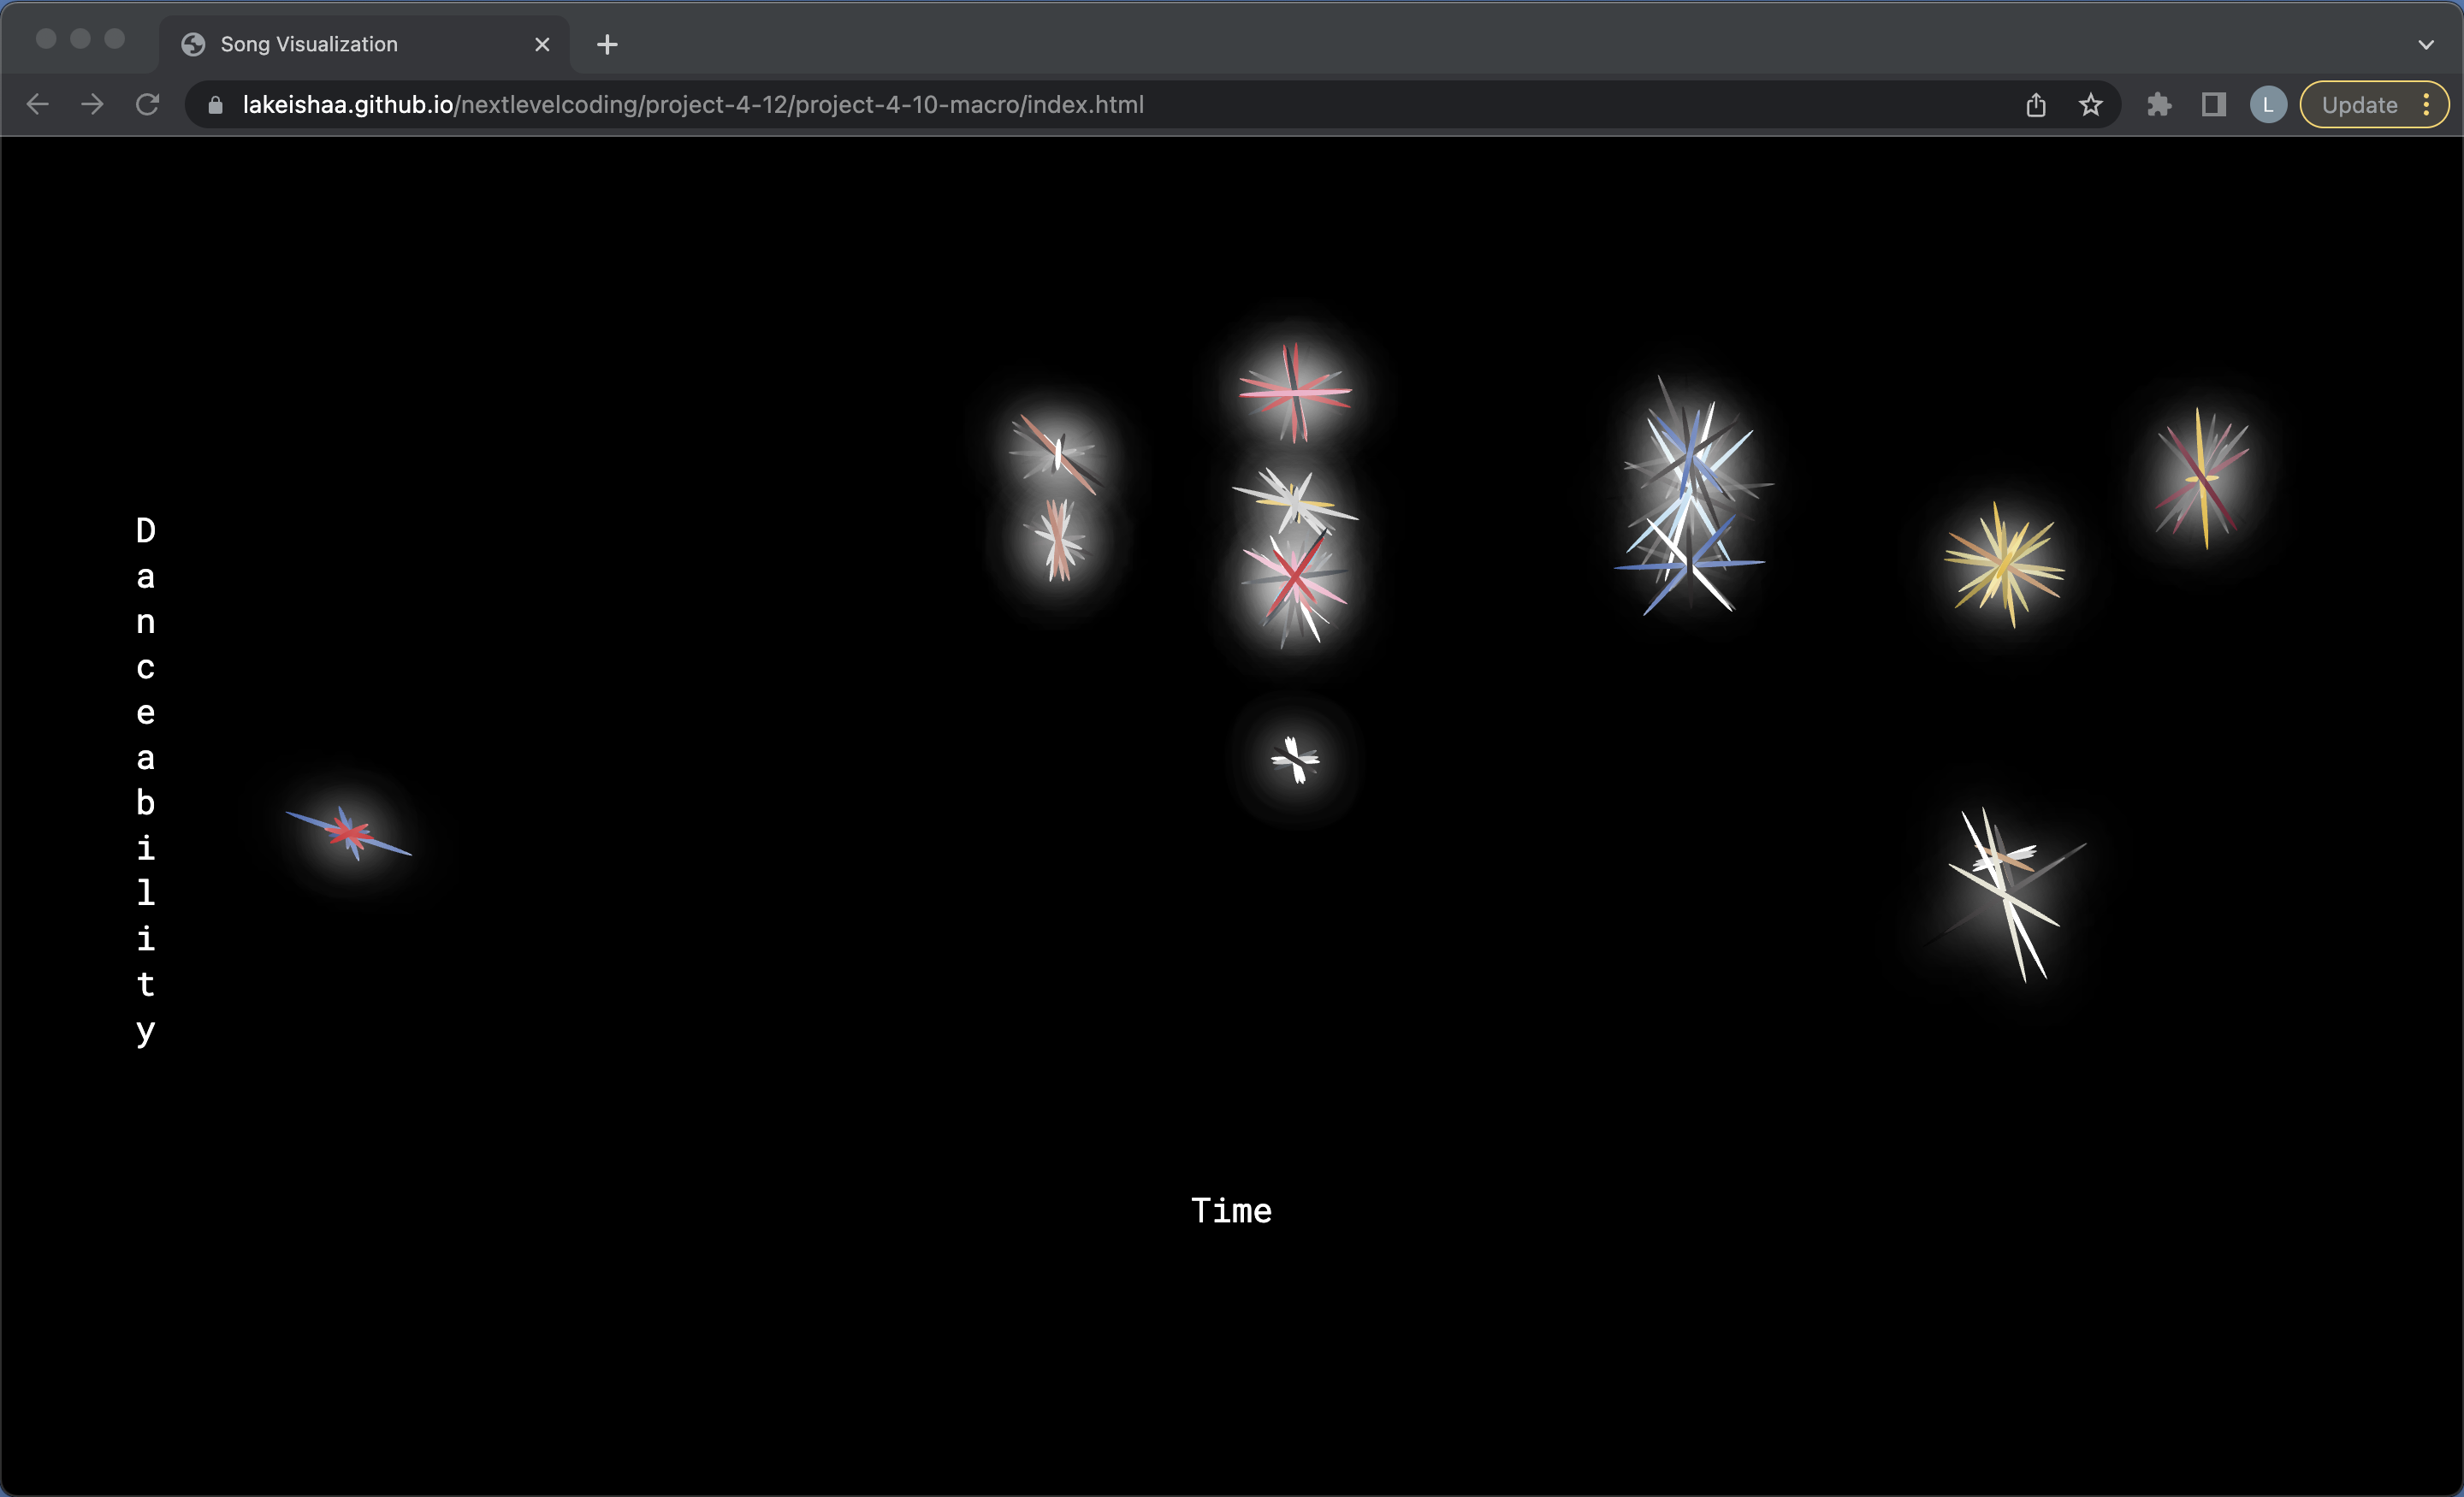The height and width of the screenshot is (1497, 2464).
Task: Click the small white burst above Time
Action: pos(1295,760)
